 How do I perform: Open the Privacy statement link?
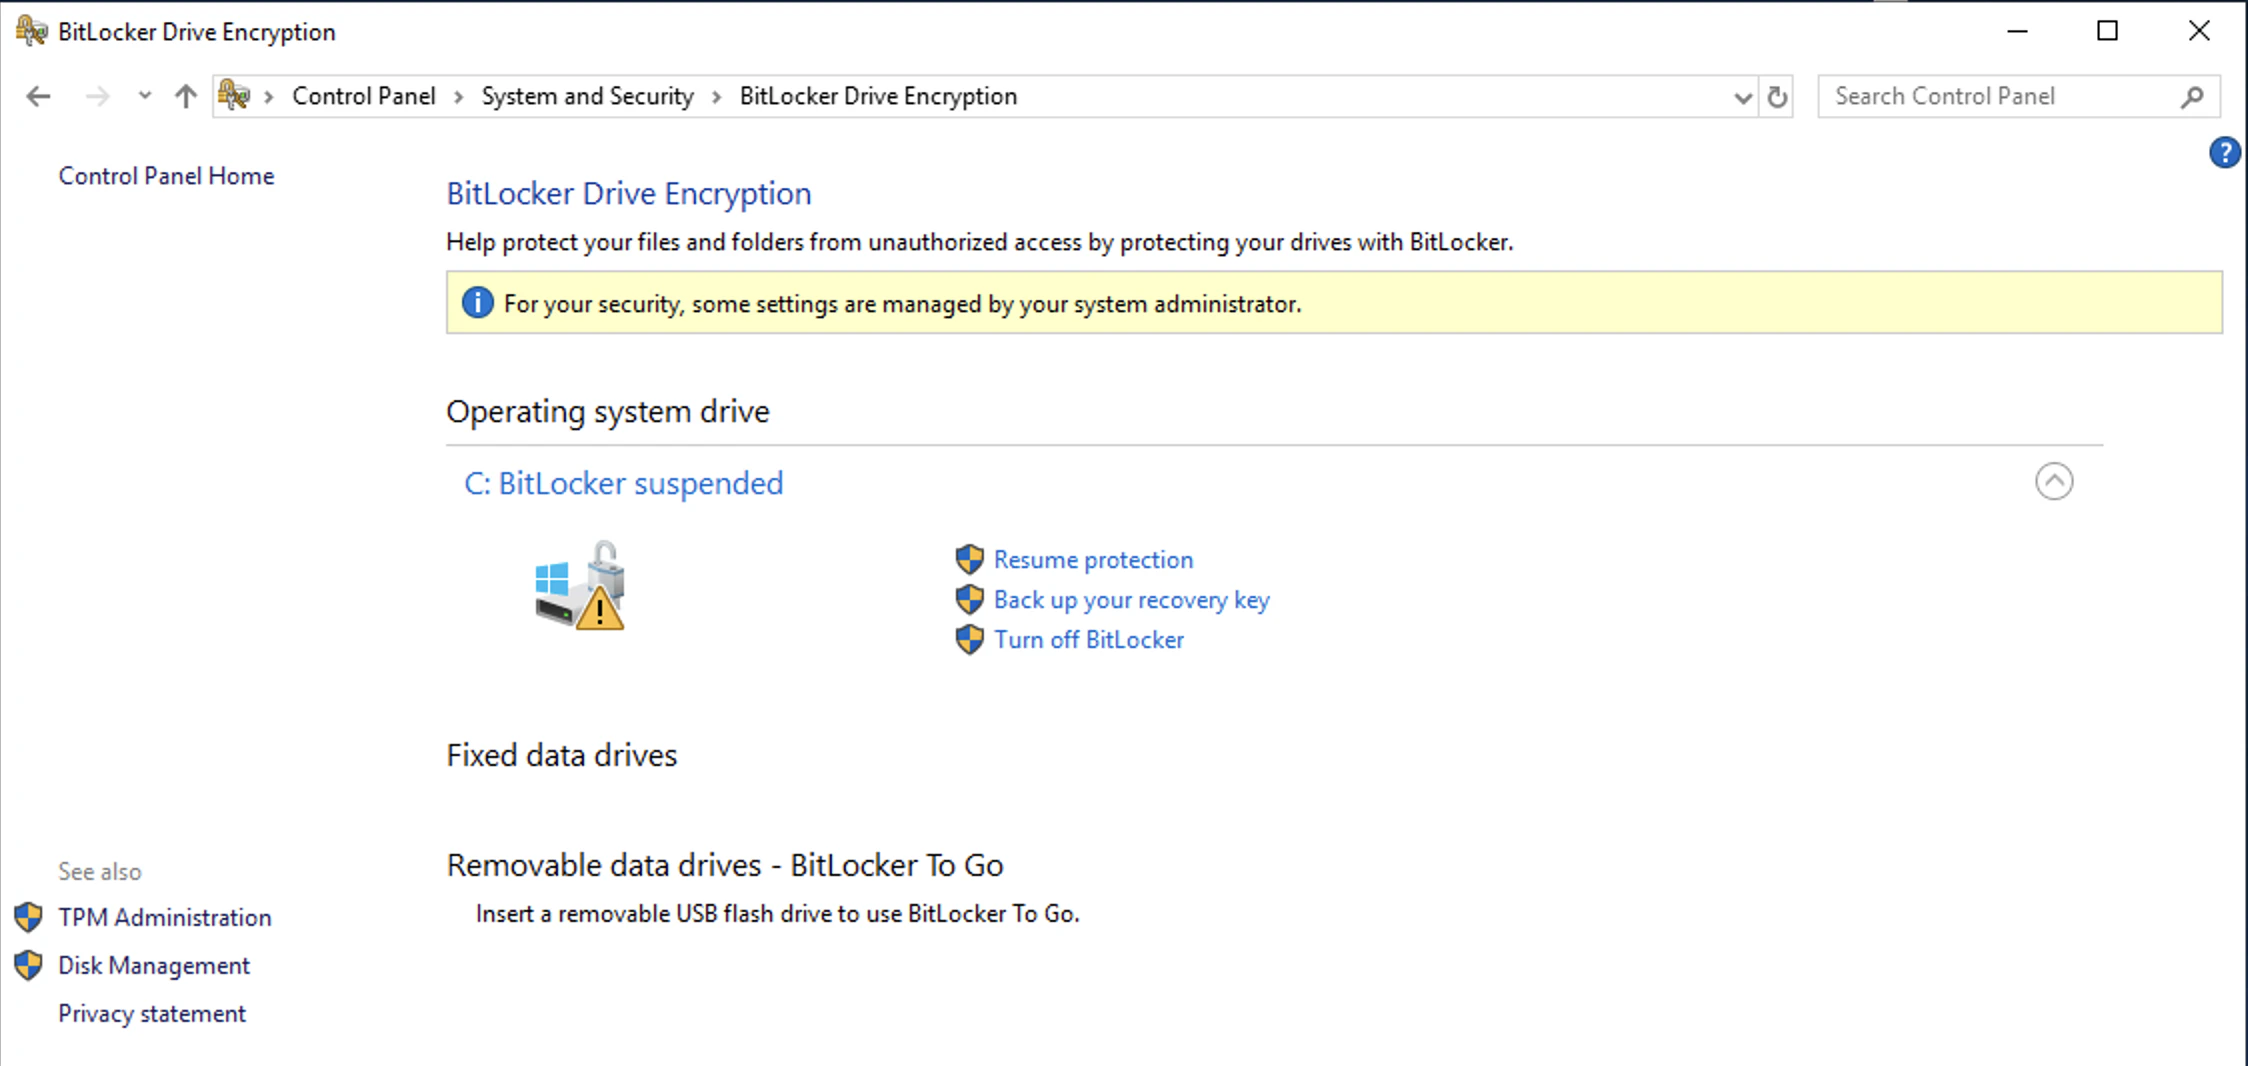152,1014
